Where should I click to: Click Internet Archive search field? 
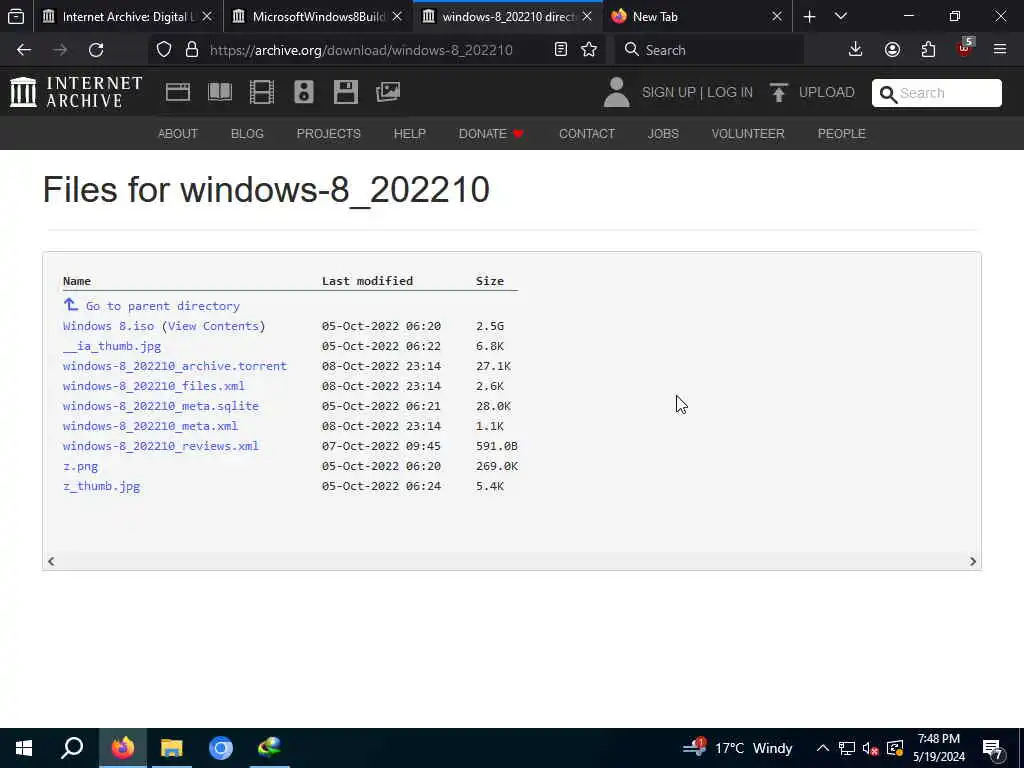[936, 93]
